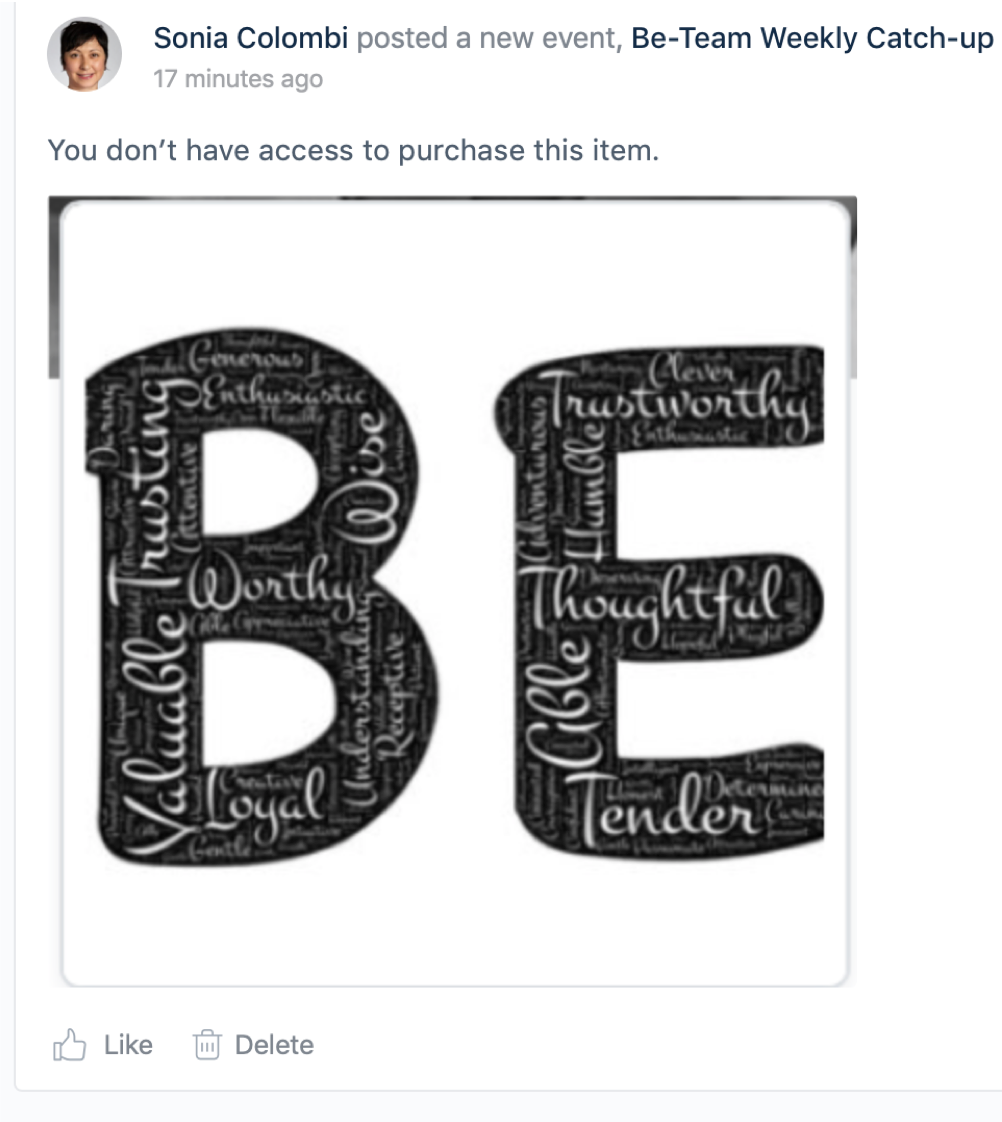Click the 'You don't have access' message
This screenshot has width=1002, height=1122.
click(353, 150)
